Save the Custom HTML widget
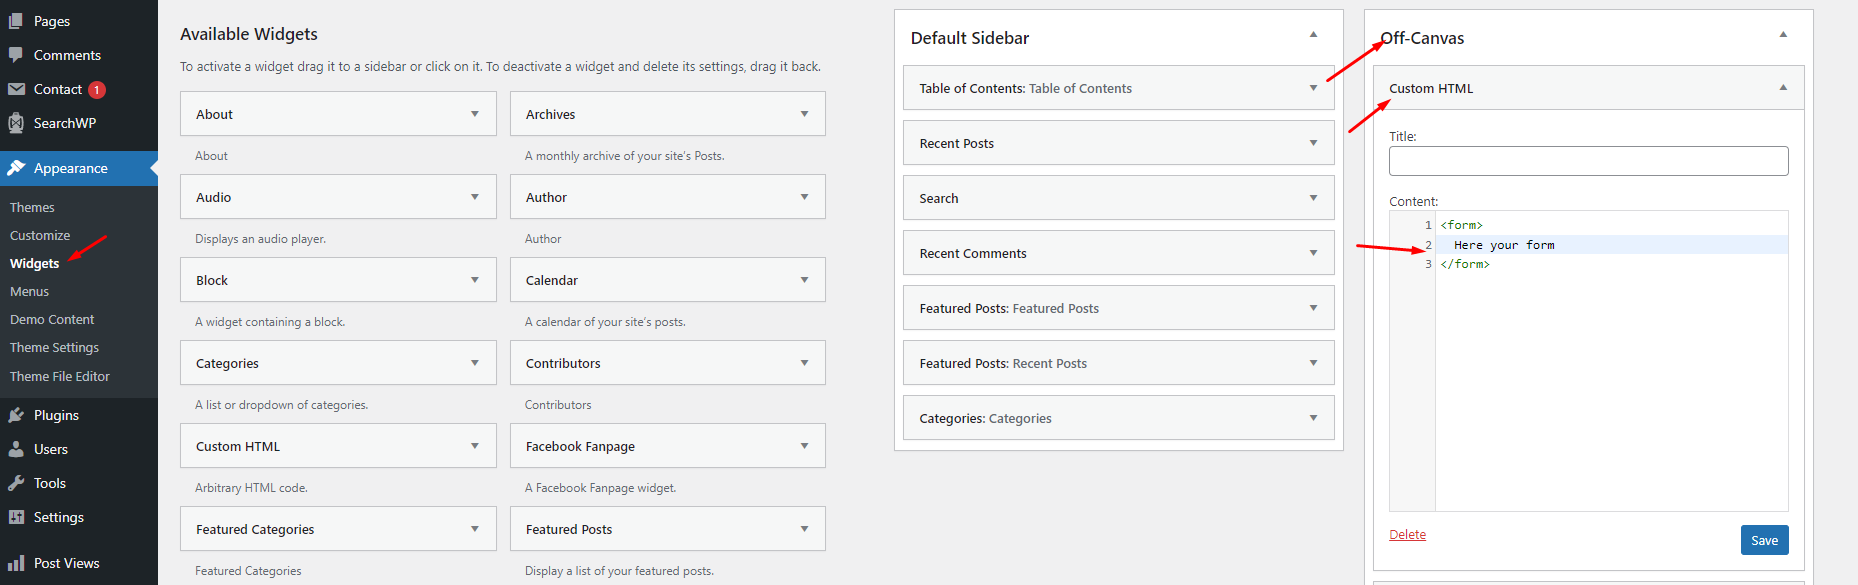Viewport: 1858px width, 585px height. (1764, 540)
